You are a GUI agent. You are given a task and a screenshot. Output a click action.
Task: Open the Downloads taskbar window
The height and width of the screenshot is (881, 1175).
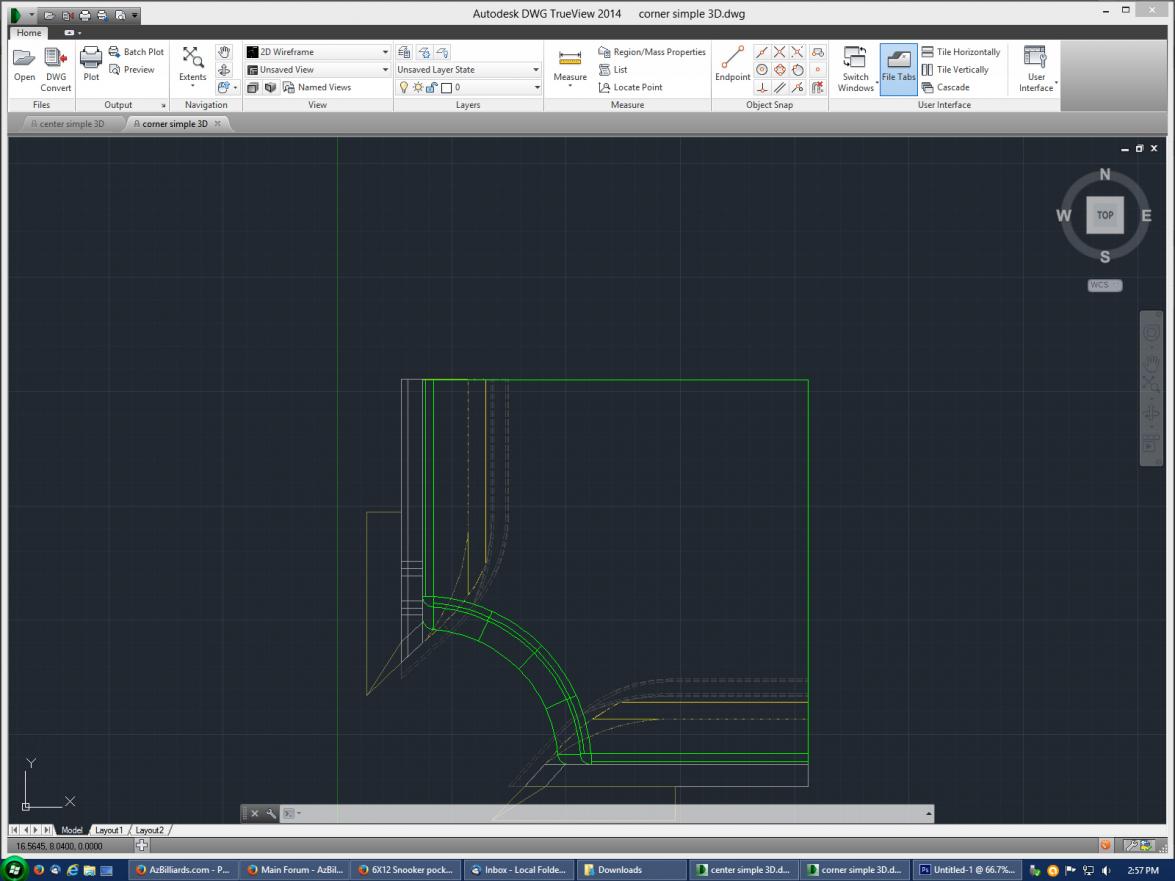tap(630, 870)
